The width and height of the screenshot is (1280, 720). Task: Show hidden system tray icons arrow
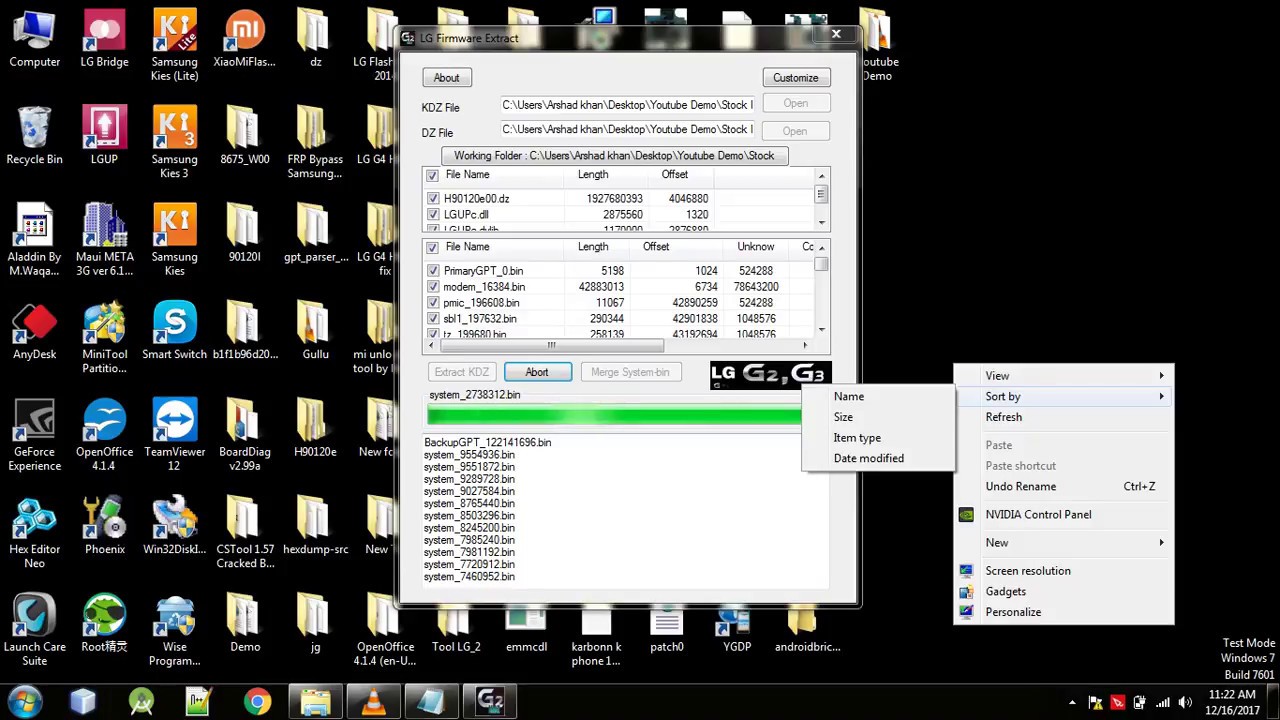1072,702
